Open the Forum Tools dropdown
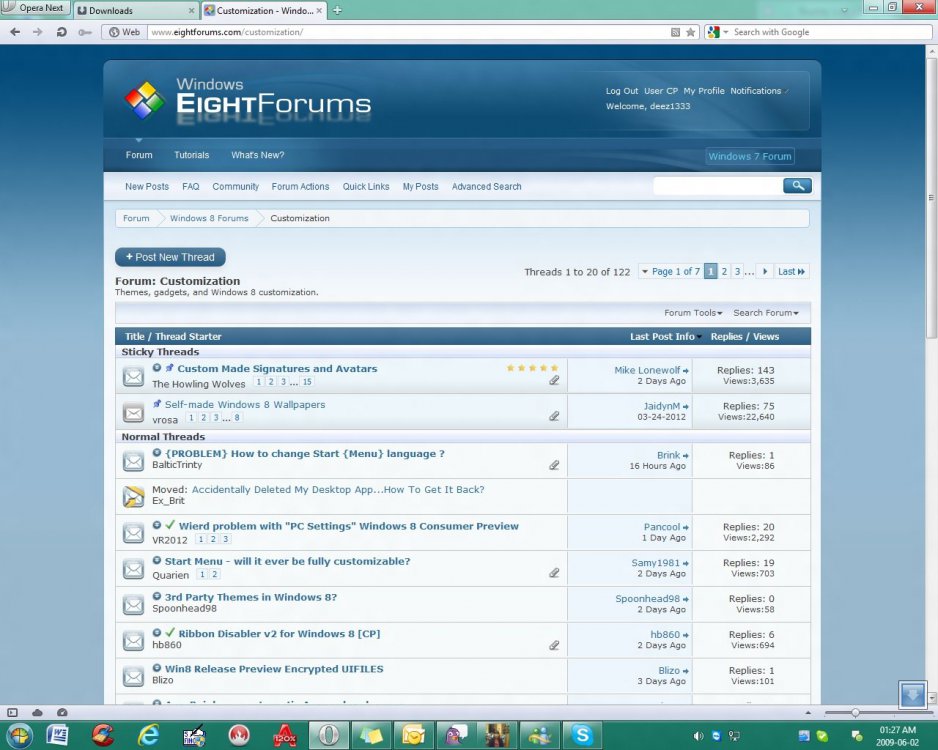 [693, 313]
